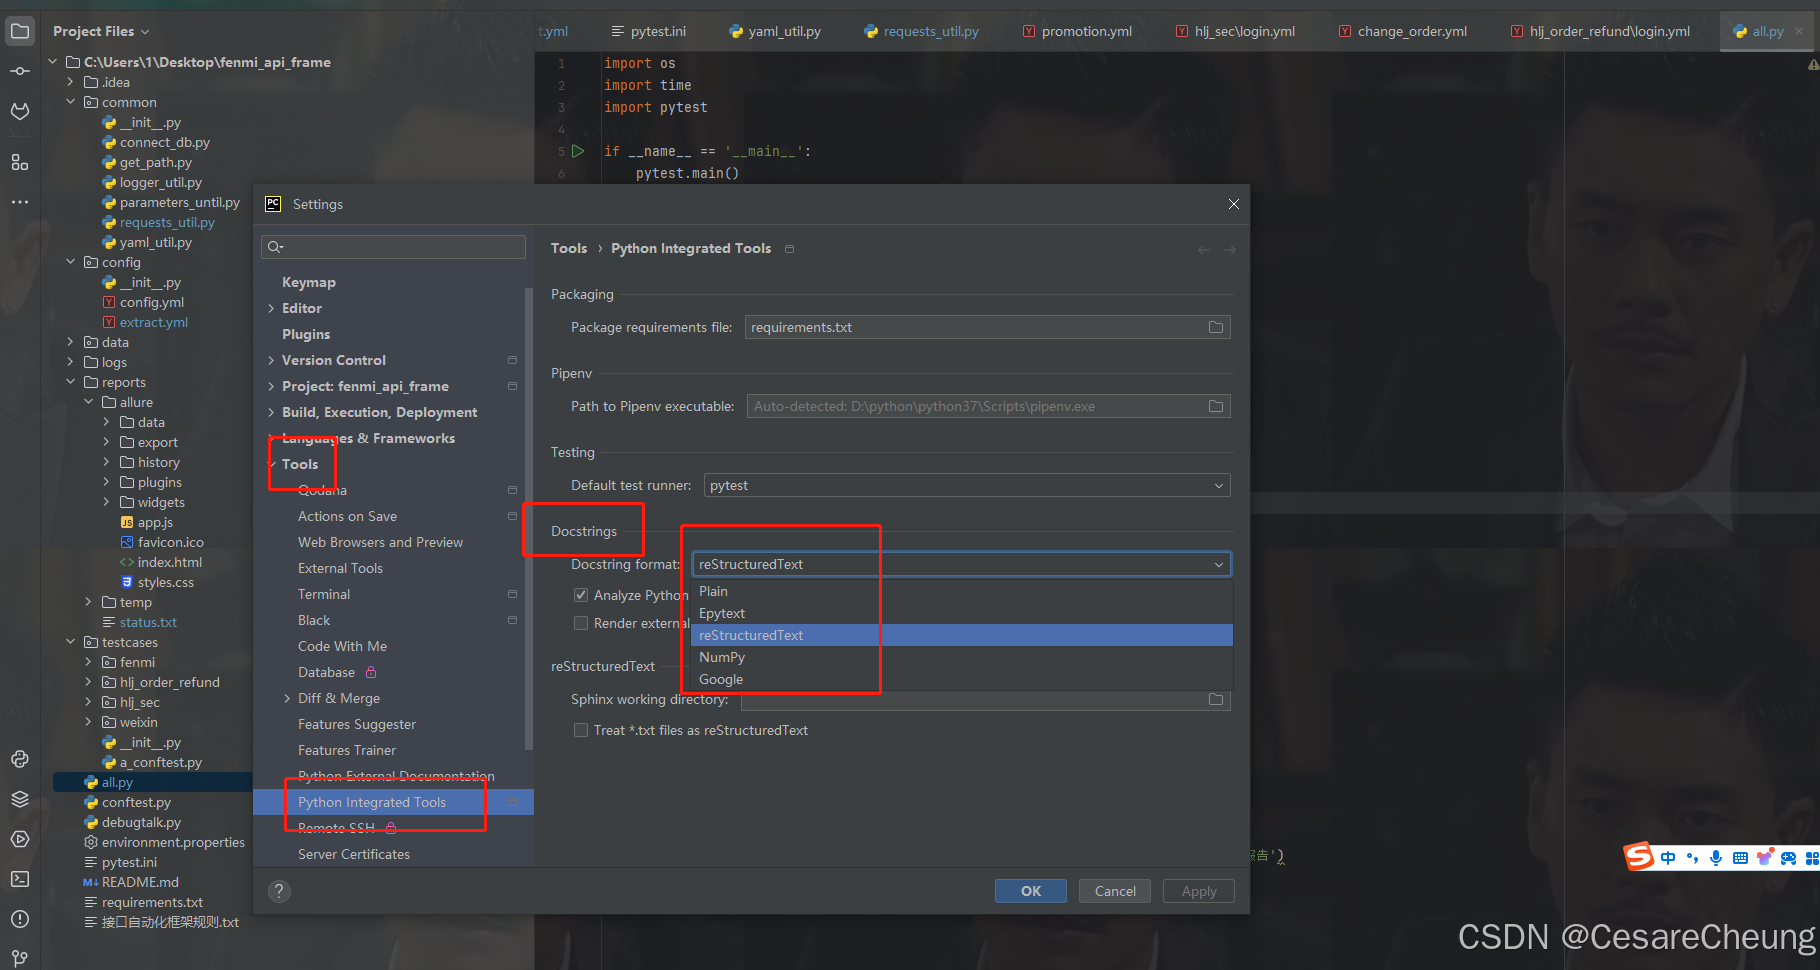The height and width of the screenshot is (970, 1820).
Task: Close the Settings dialog
Action: point(1234,204)
